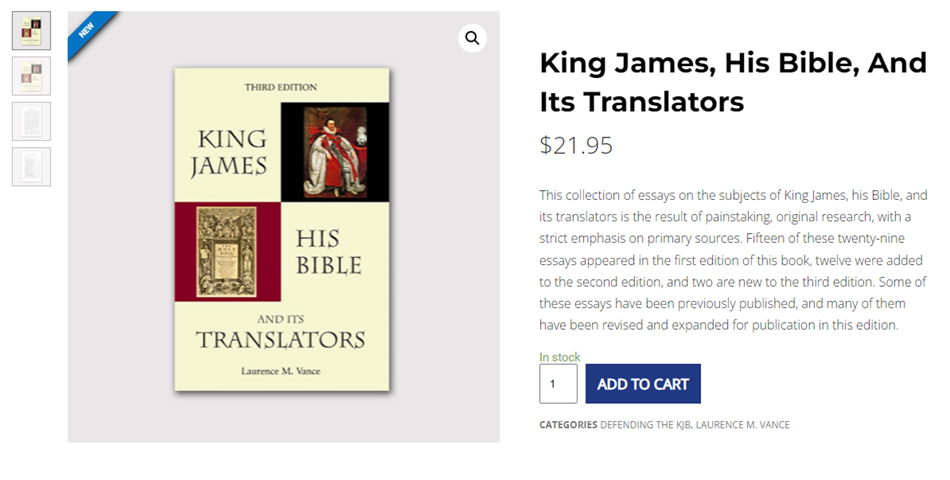
Task: Click the product title heading
Action: pyautogui.click(x=733, y=82)
